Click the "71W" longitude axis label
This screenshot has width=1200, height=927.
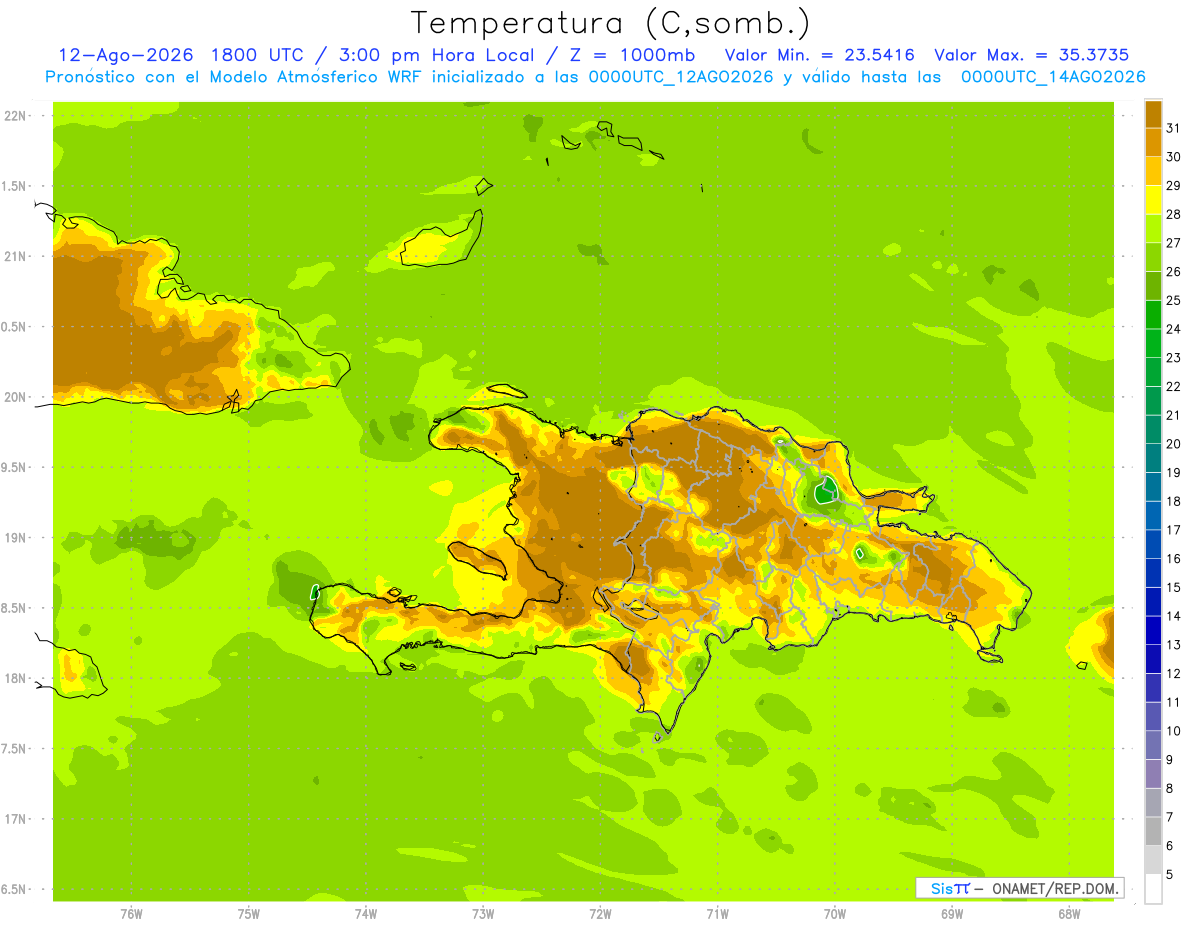coord(717,914)
